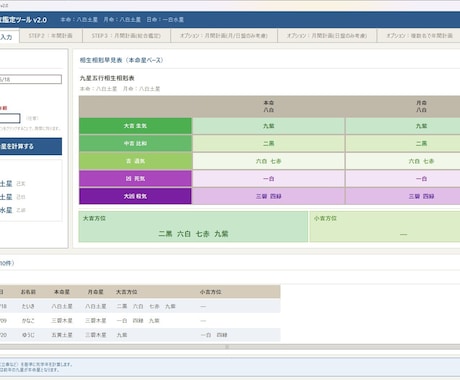
Task: Click the 吉 退気 row label
Action: pyautogui.click(x=135, y=161)
